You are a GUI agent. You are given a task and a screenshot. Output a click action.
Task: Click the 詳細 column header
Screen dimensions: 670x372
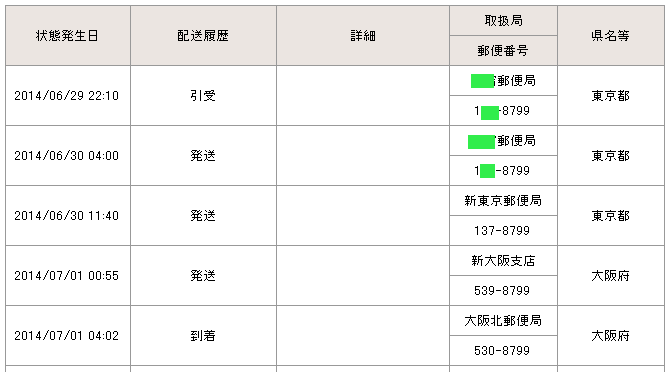[x=363, y=35]
